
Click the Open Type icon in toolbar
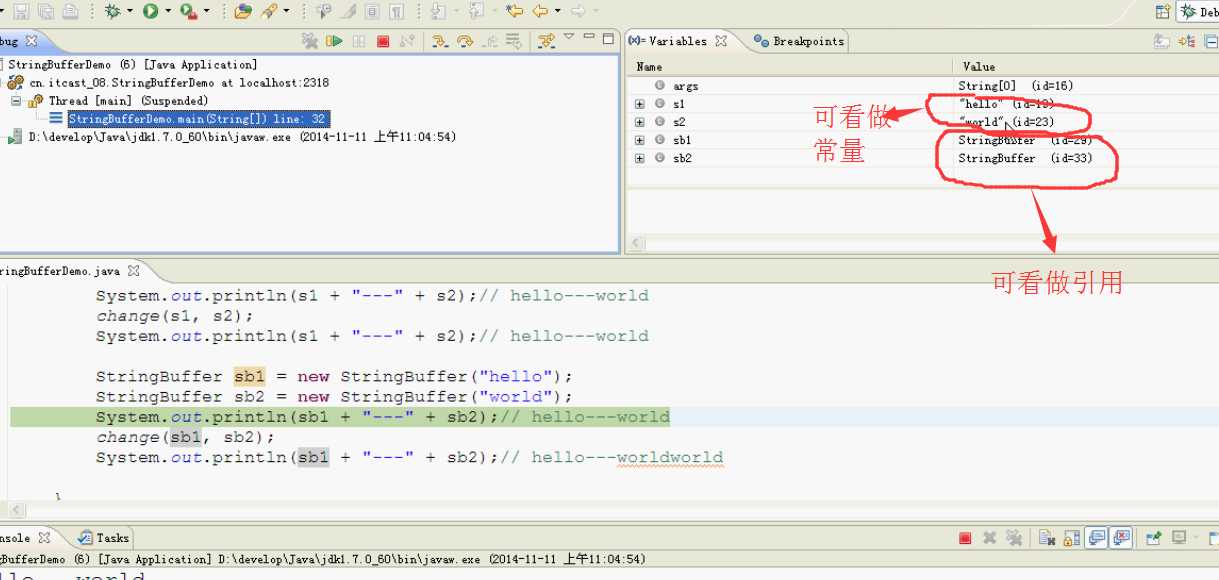point(243,11)
